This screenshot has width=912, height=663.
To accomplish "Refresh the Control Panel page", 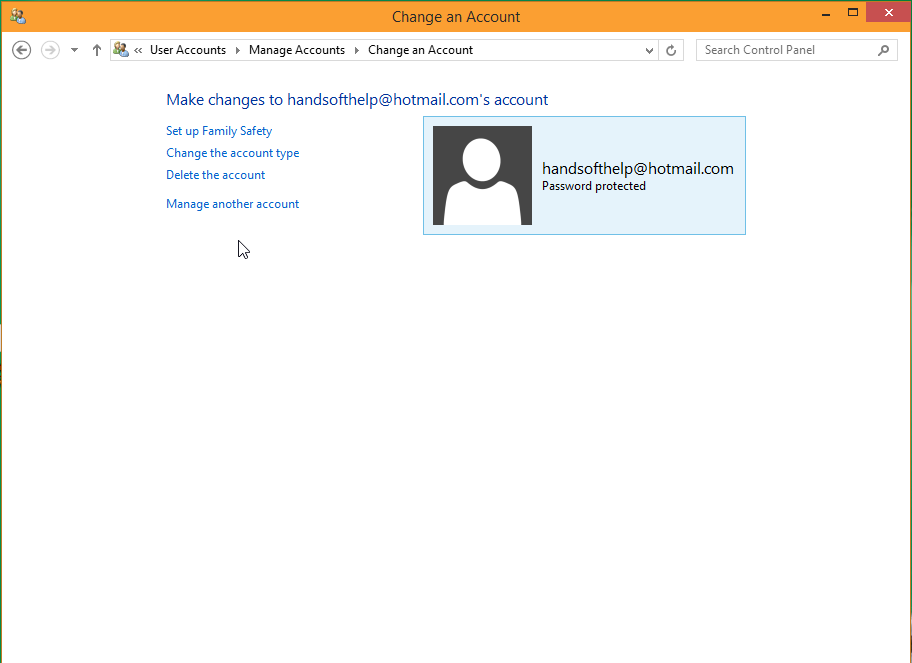I will [671, 51].
